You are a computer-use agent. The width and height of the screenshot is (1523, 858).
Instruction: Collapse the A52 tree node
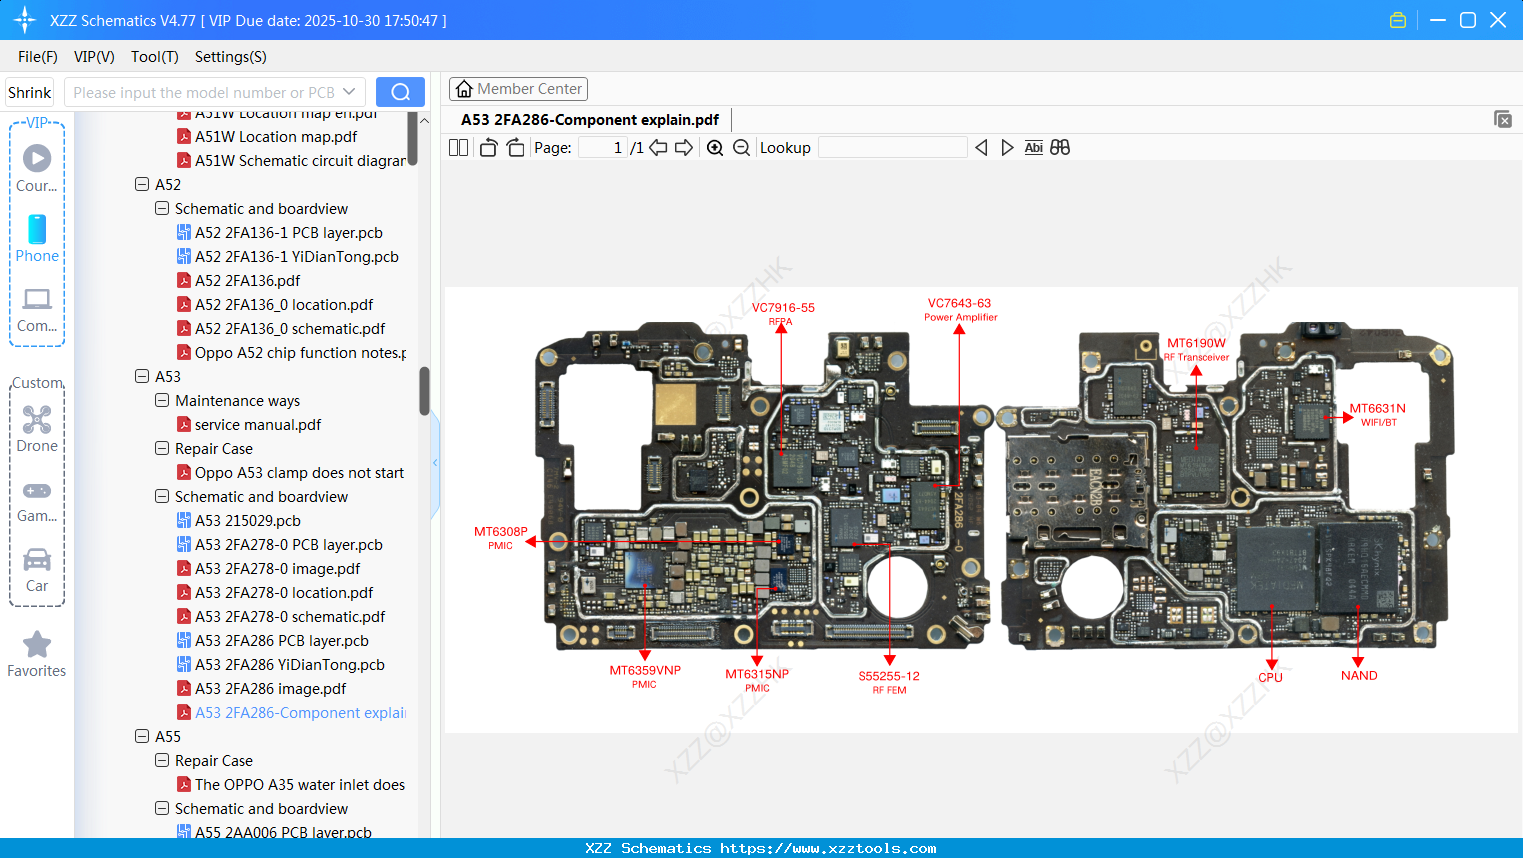(142, 185)
